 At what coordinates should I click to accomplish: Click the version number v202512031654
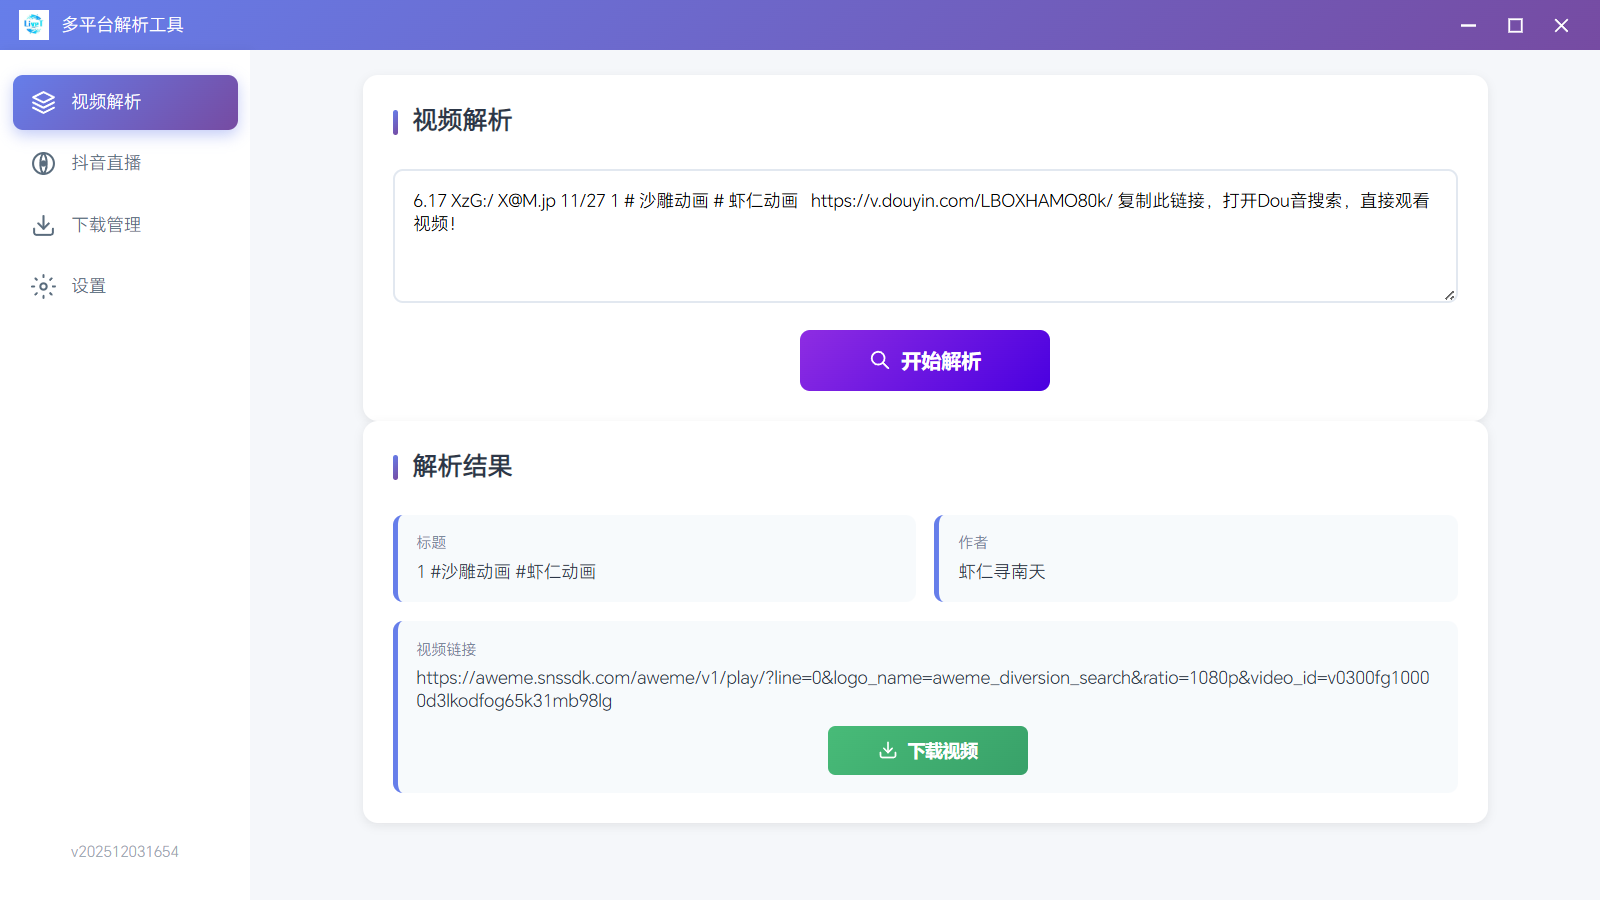tap(124, 851)
